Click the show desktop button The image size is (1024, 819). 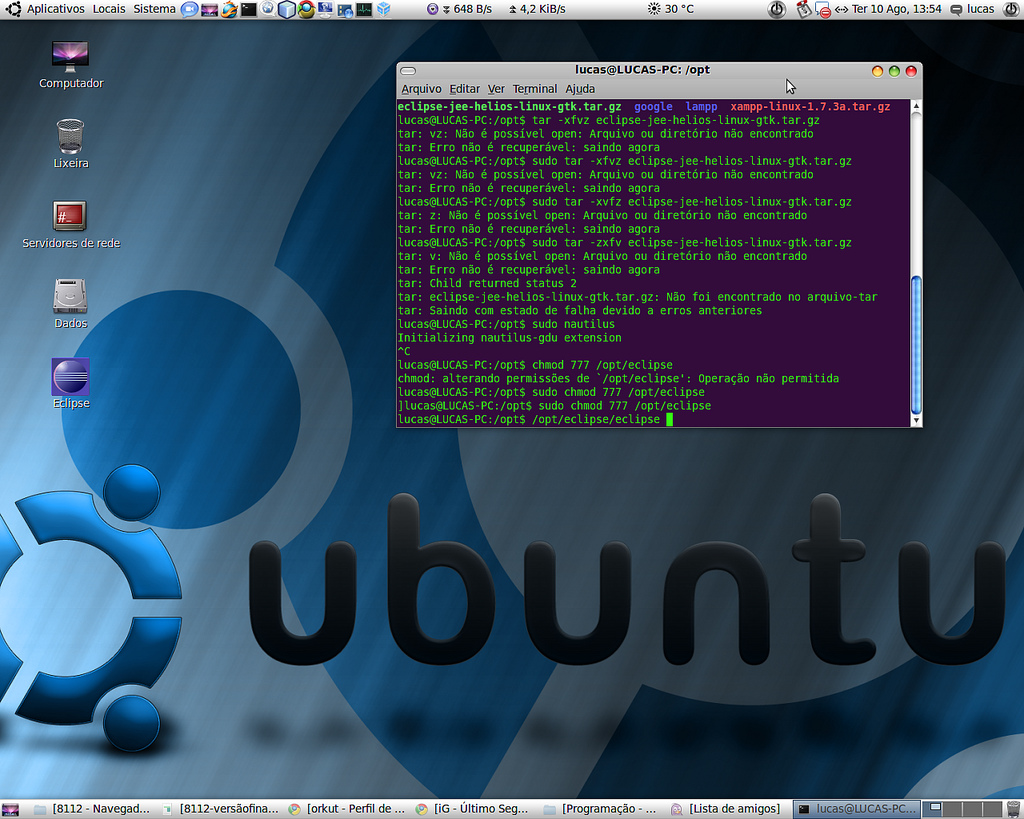tap(10, 810)
